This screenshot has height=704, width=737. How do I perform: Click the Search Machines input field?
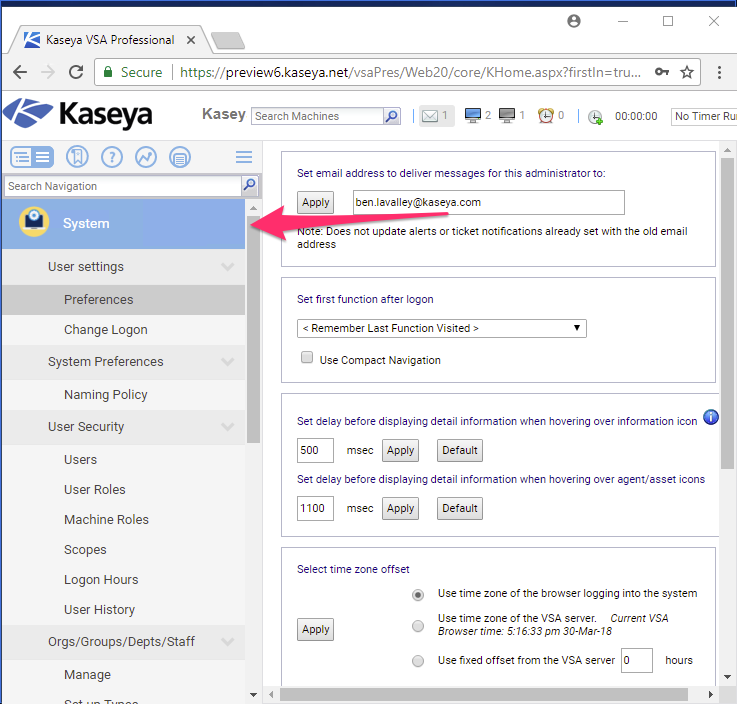point(318,116)
